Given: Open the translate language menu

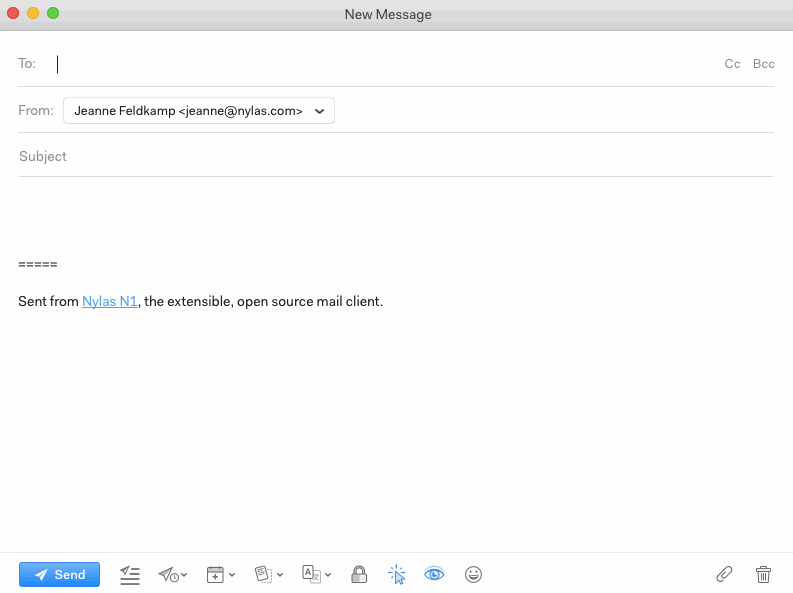Looking at the screenshot, I should (316, 574).
